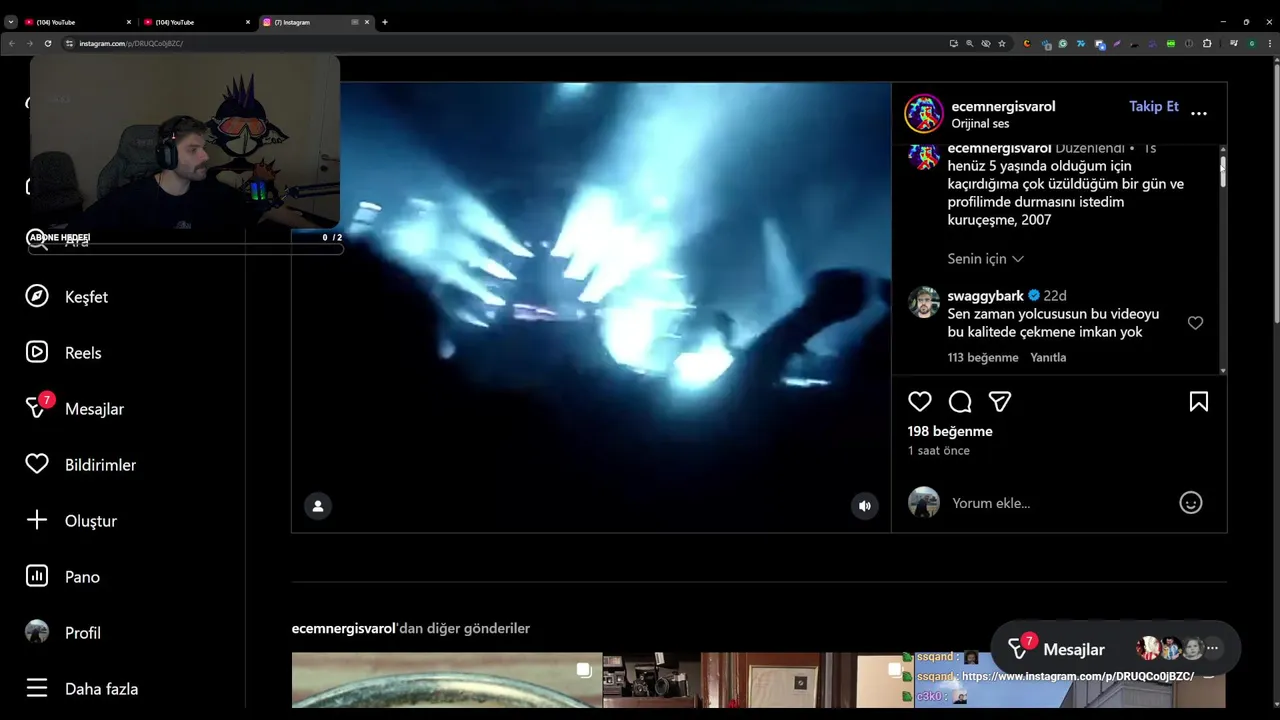Click swaggybark's comment avatar
The height and width of the screenshot is (720, 1280).
(x=923, y=302)
